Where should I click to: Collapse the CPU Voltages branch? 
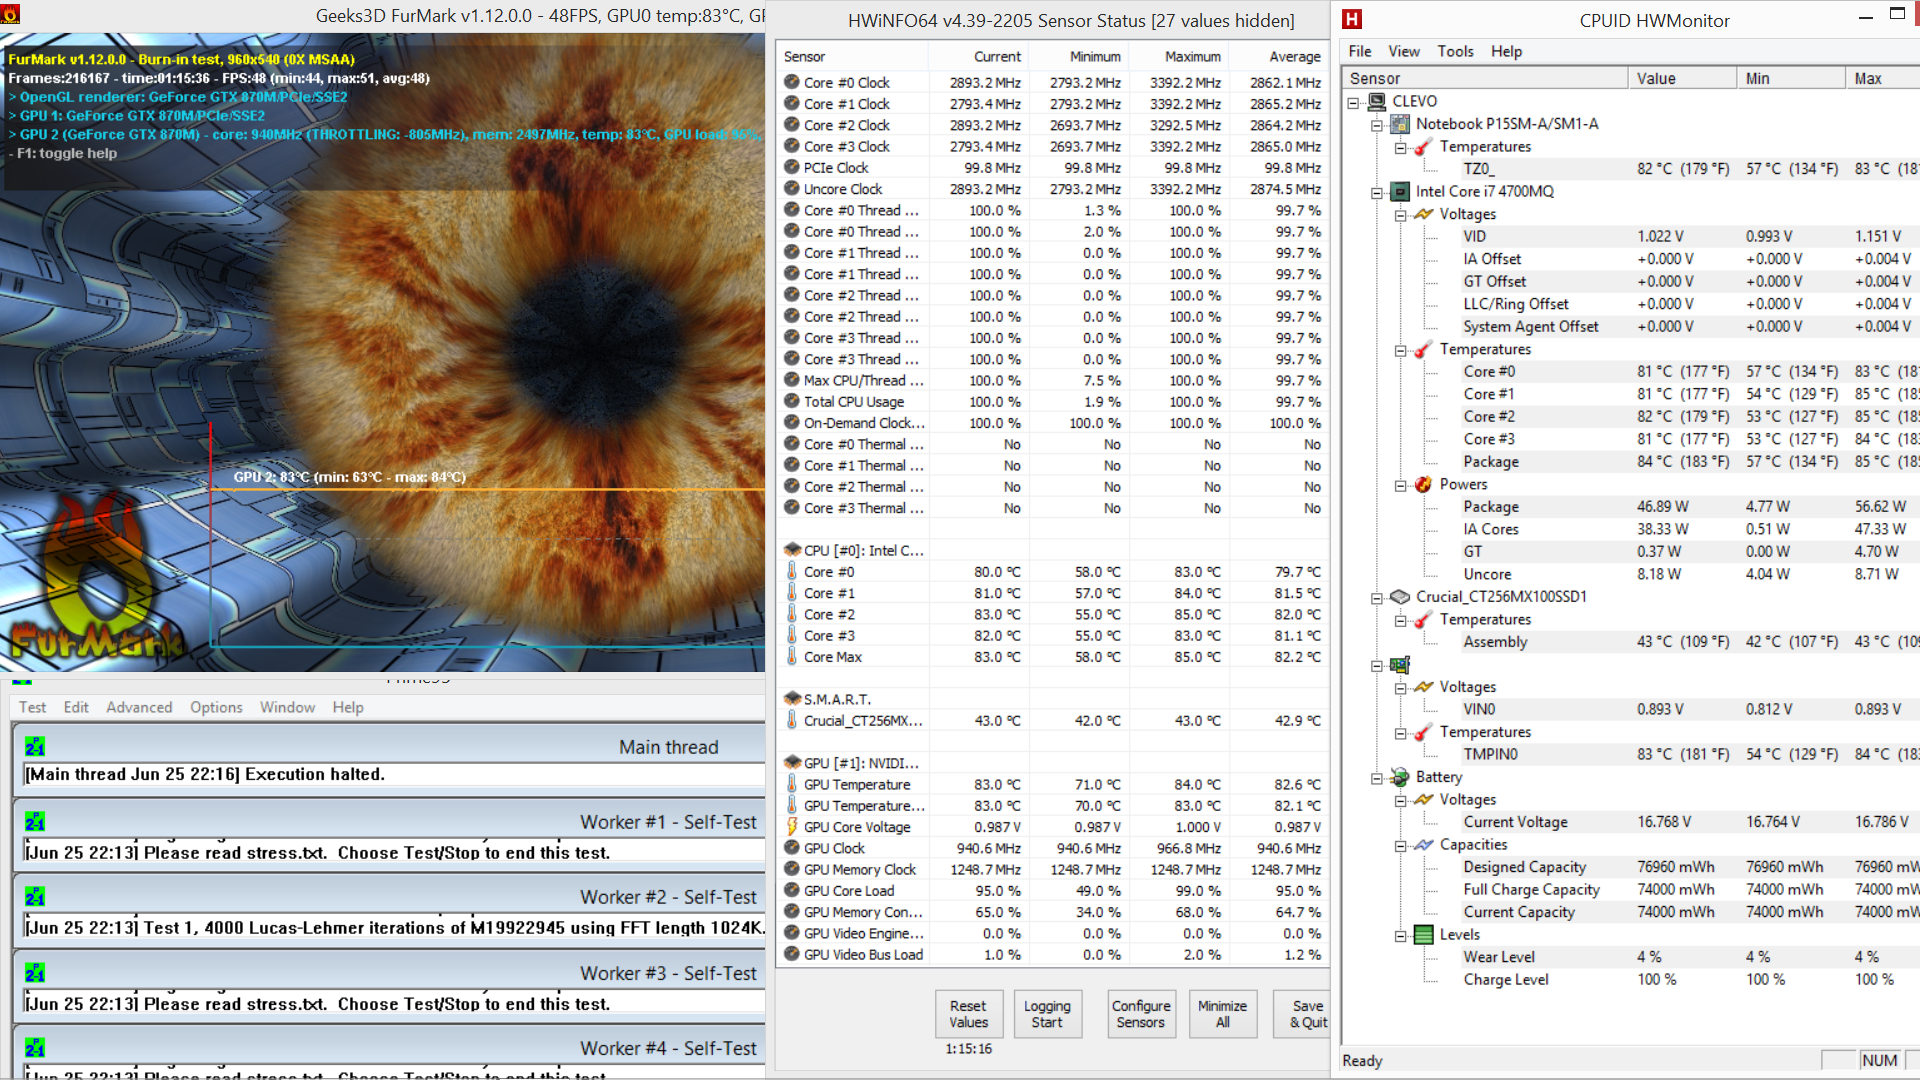coord(1400,215)
